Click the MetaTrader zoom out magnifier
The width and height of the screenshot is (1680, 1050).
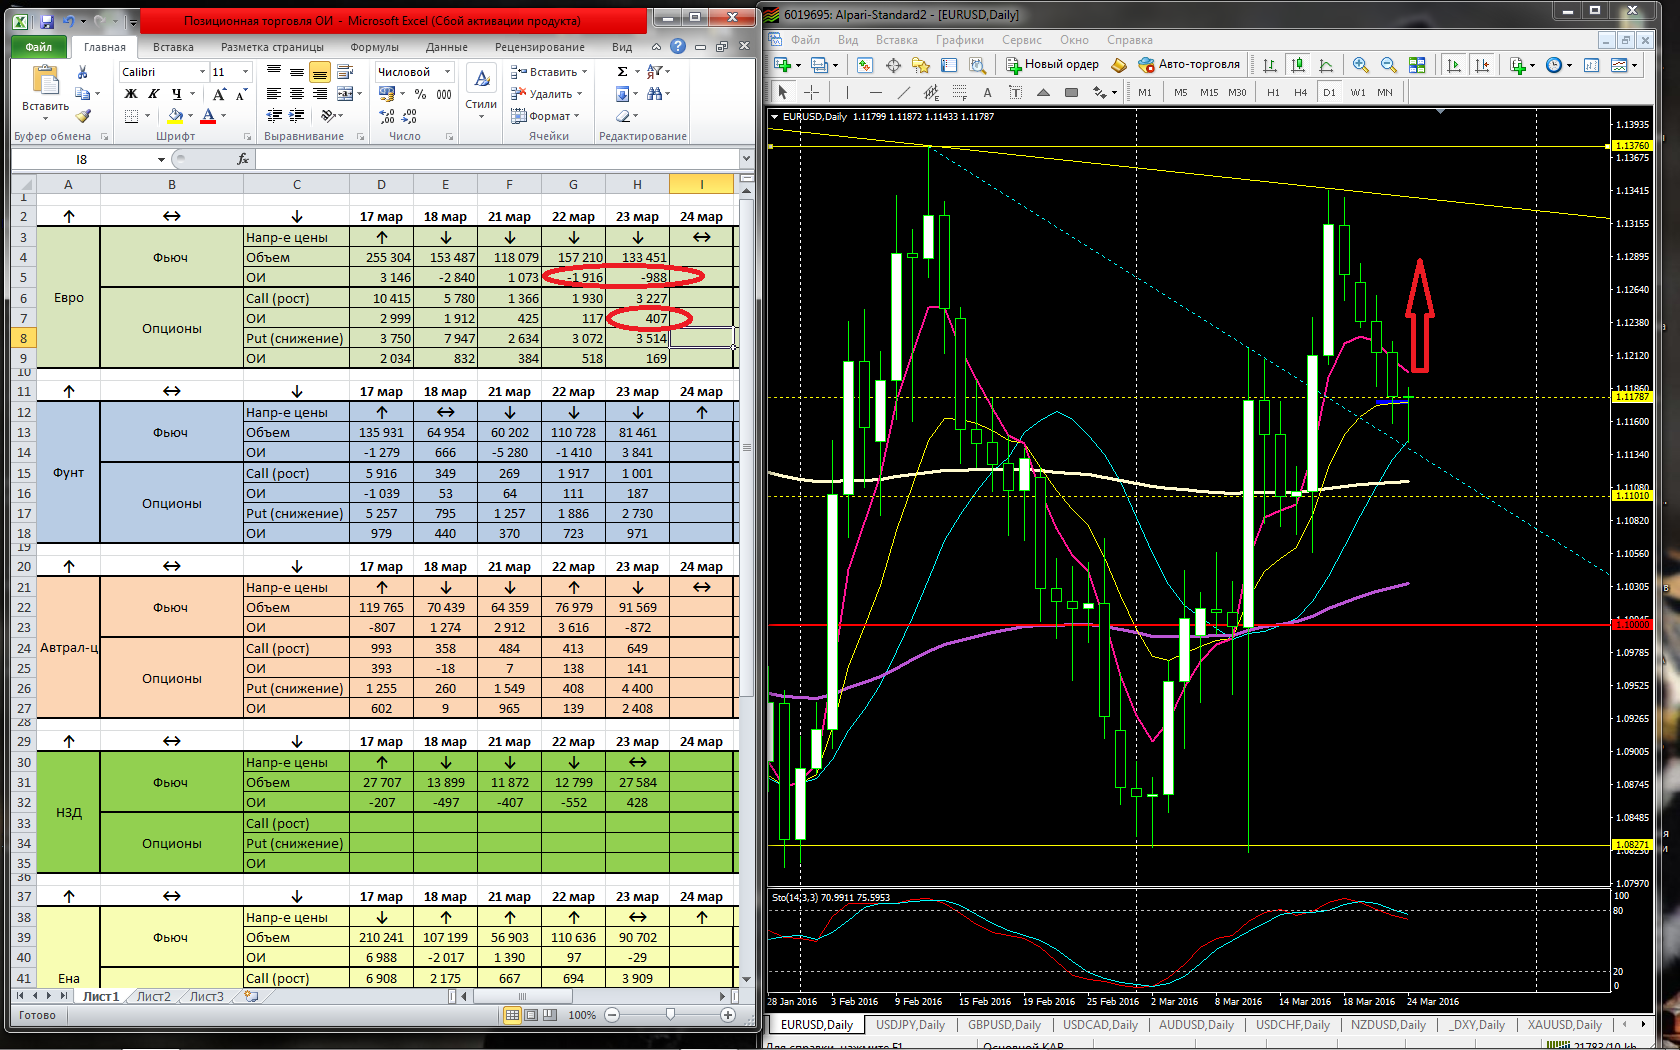[x=1389, y=65]
